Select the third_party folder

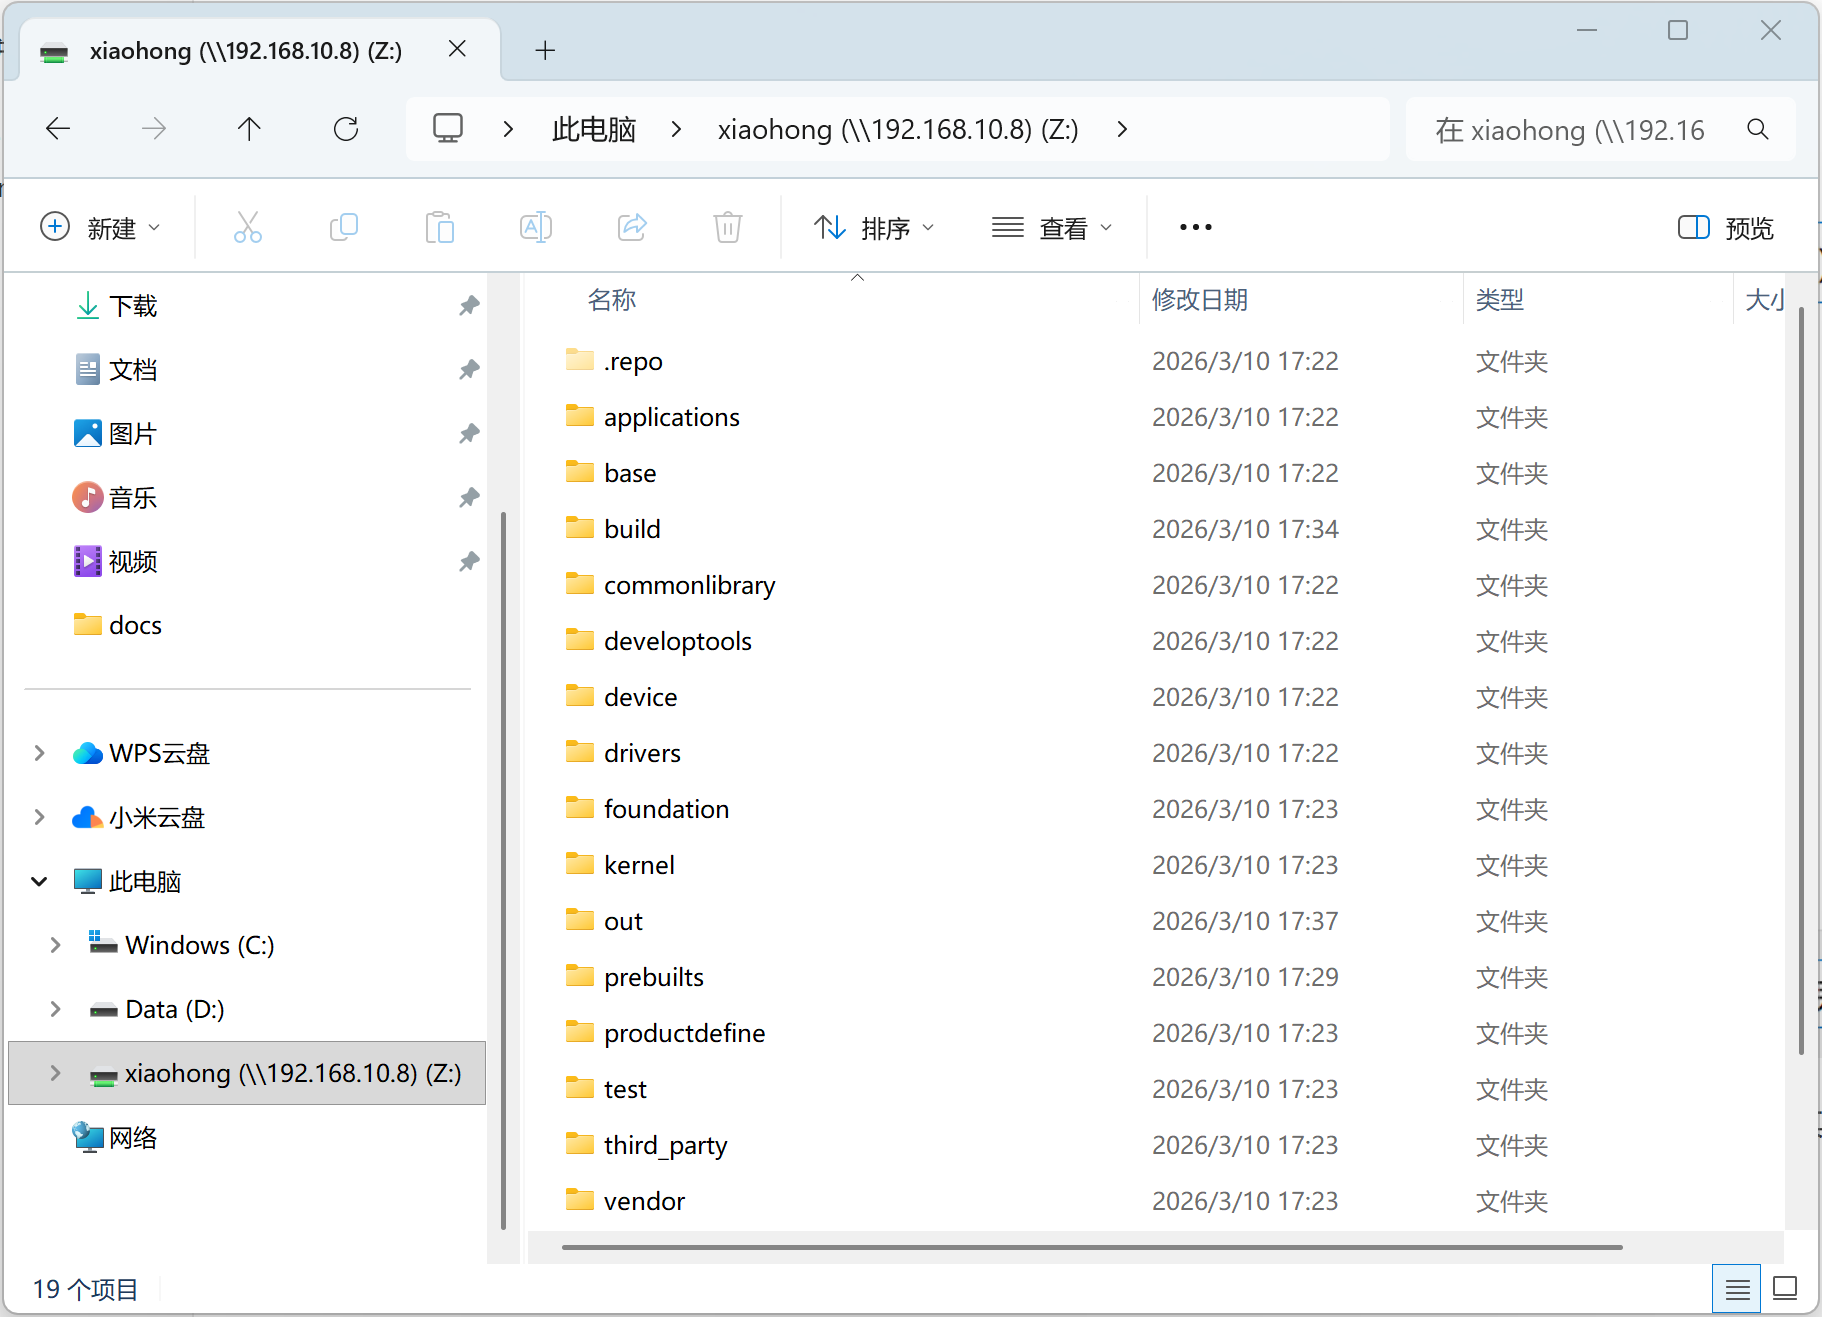(x=666, y=1145)
